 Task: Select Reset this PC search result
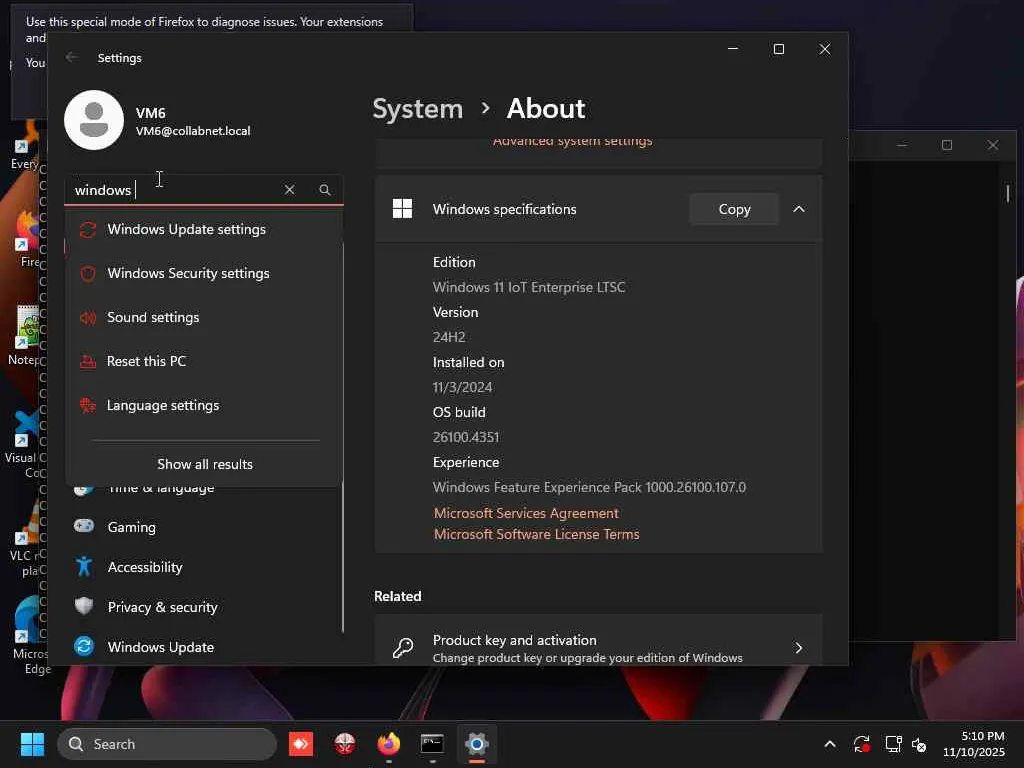coord(204,361)
